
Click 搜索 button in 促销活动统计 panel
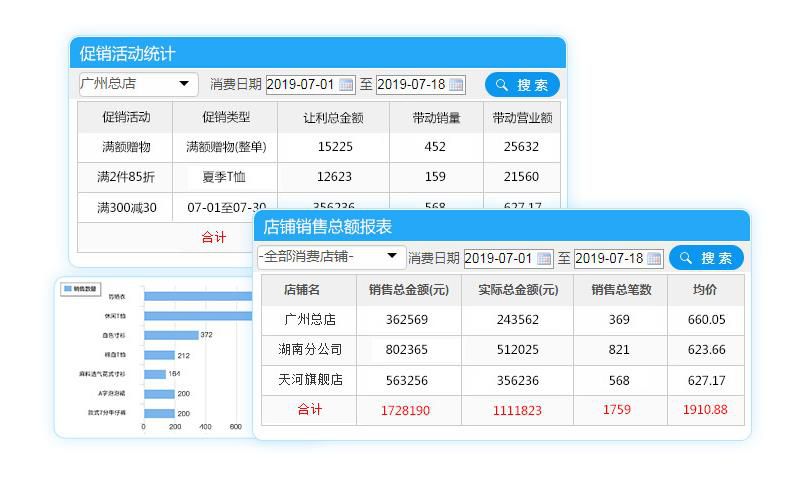522,85
